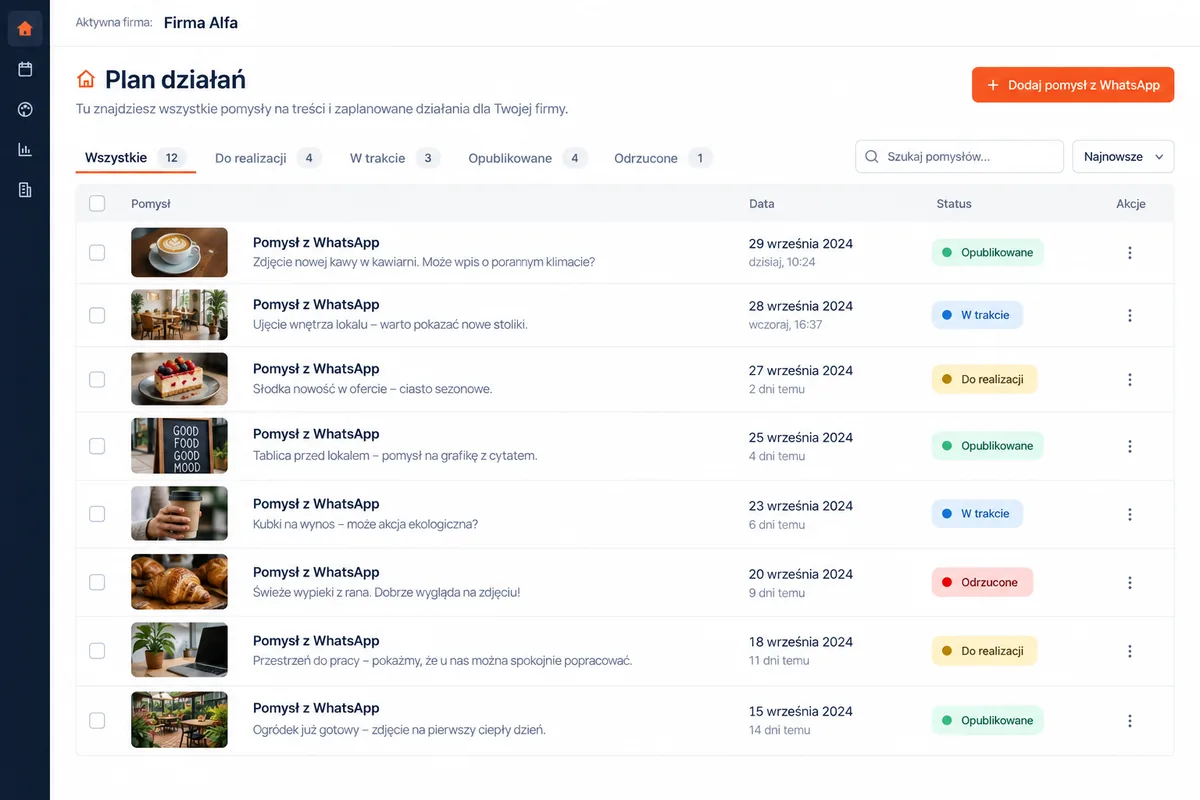This screenshot has height=800, width=1200.
Task: Focus the Szukaj pomysłów search field
Action: [x=959, y=157]
